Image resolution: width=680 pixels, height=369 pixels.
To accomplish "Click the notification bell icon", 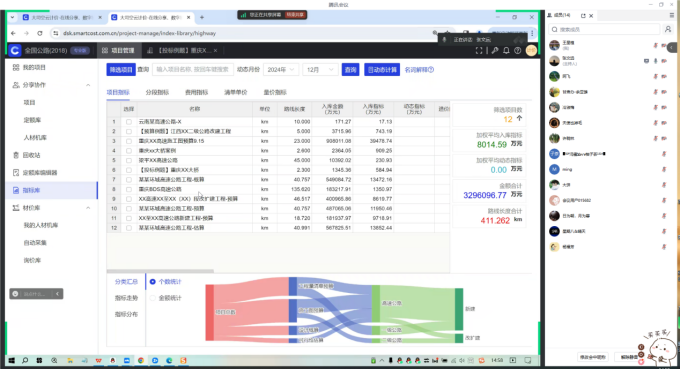I will 506,51.
